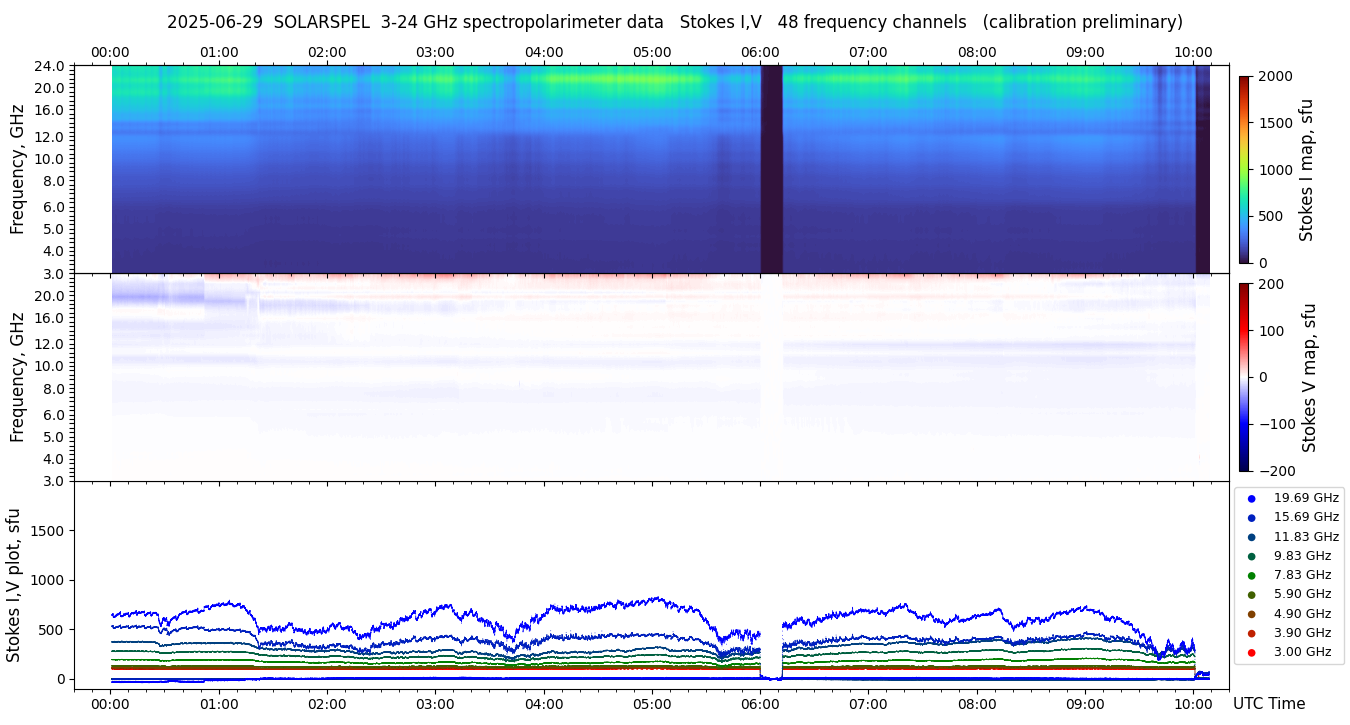
Task: Click the 9.83 GHz legend marker dot
Action: (1251, 556)
